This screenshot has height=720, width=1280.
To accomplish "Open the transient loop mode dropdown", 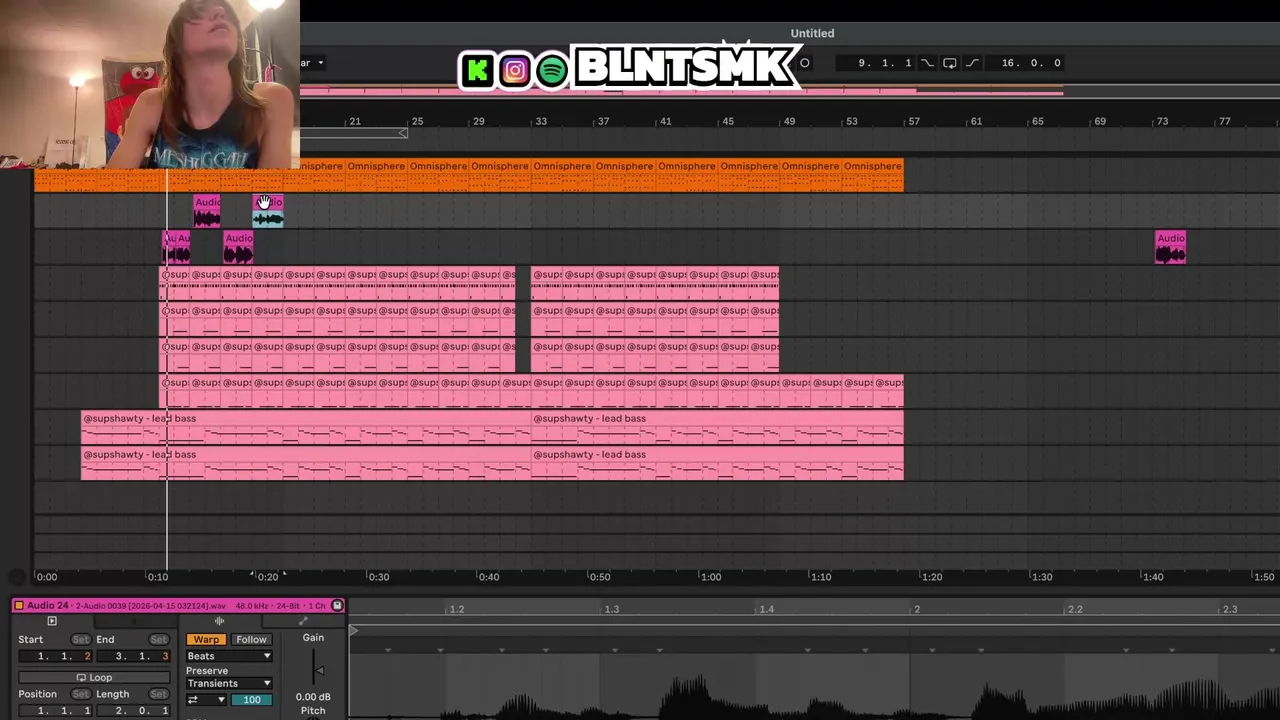I will pos(206,699).
